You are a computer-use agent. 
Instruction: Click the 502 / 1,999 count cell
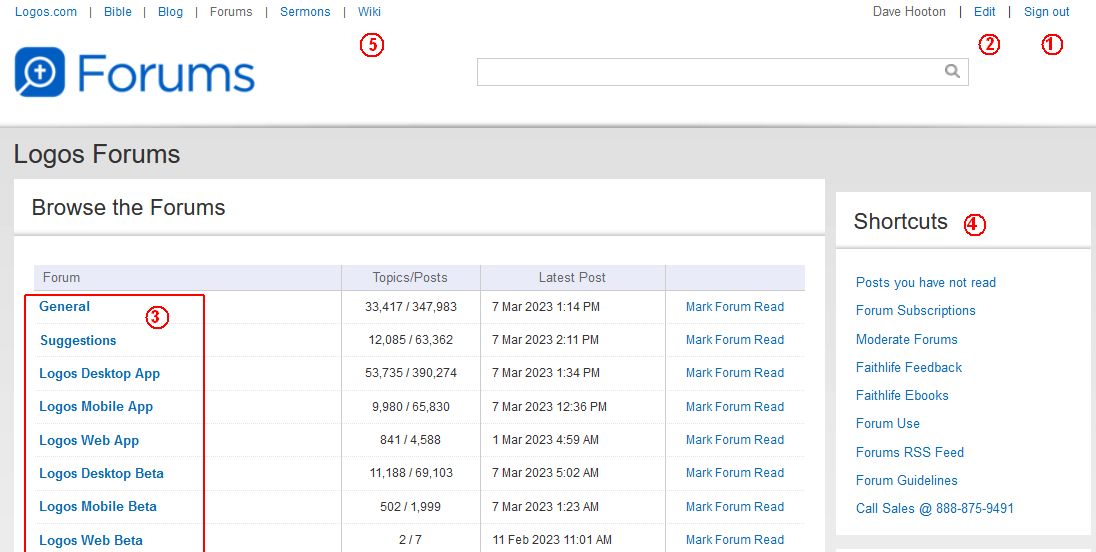411,507
